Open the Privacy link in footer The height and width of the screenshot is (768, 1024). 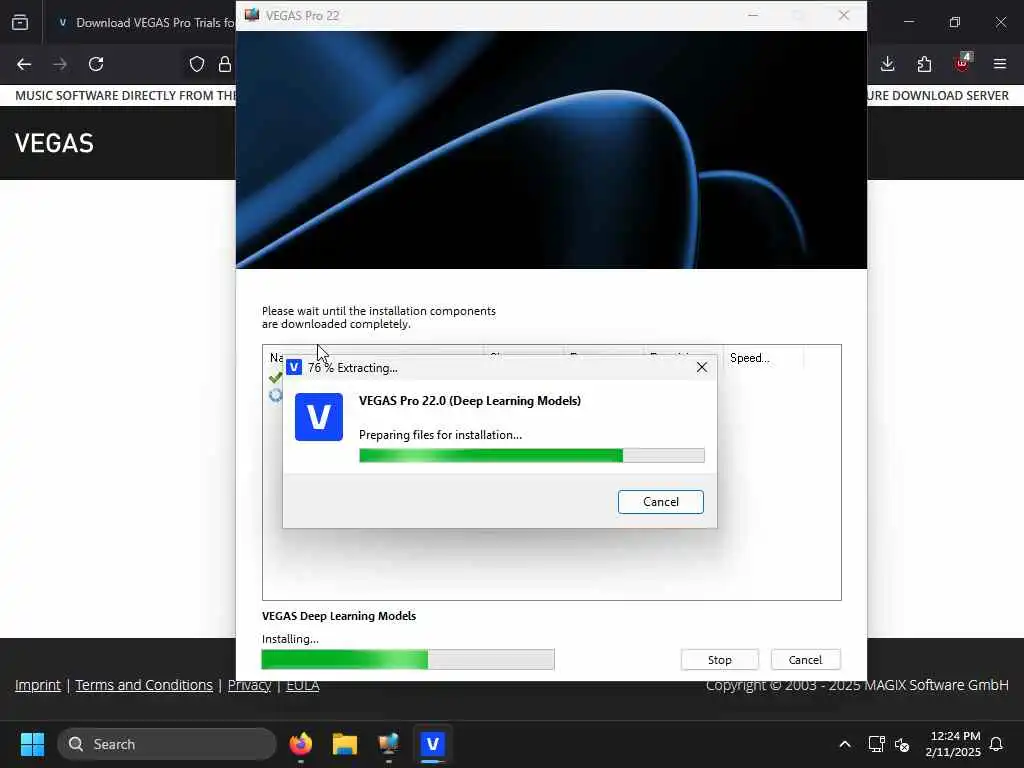249,685
